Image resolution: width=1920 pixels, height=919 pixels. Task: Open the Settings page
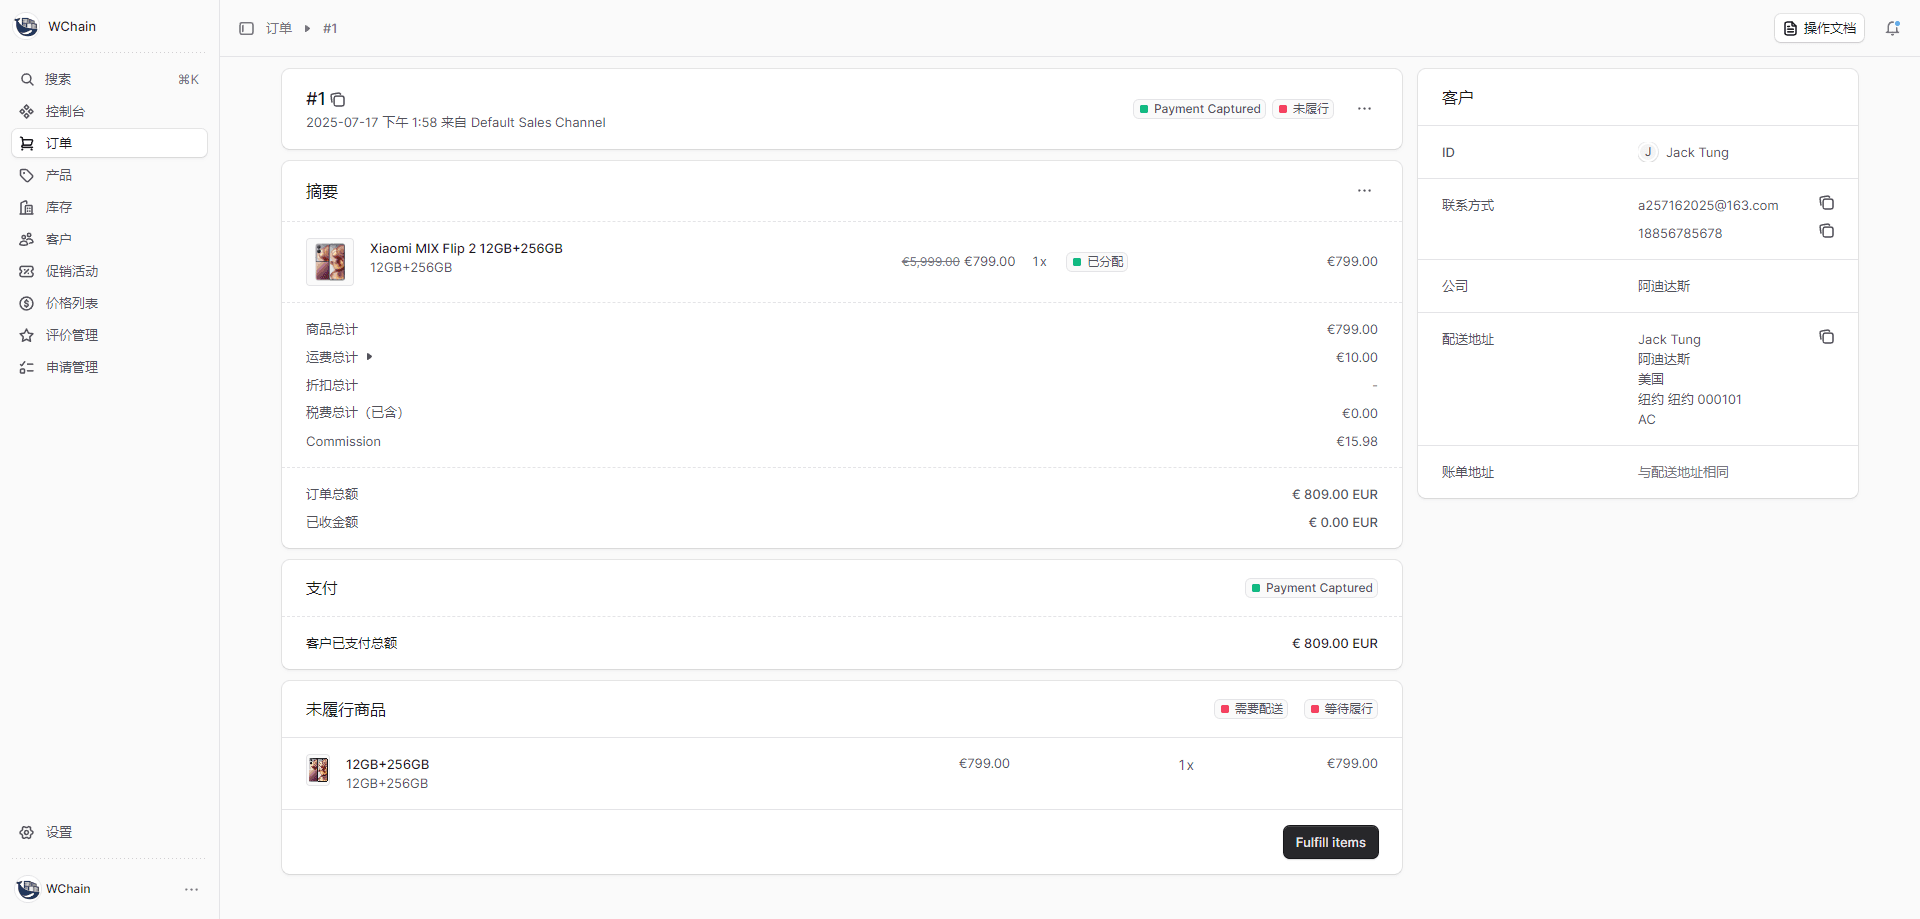(59, 832)
